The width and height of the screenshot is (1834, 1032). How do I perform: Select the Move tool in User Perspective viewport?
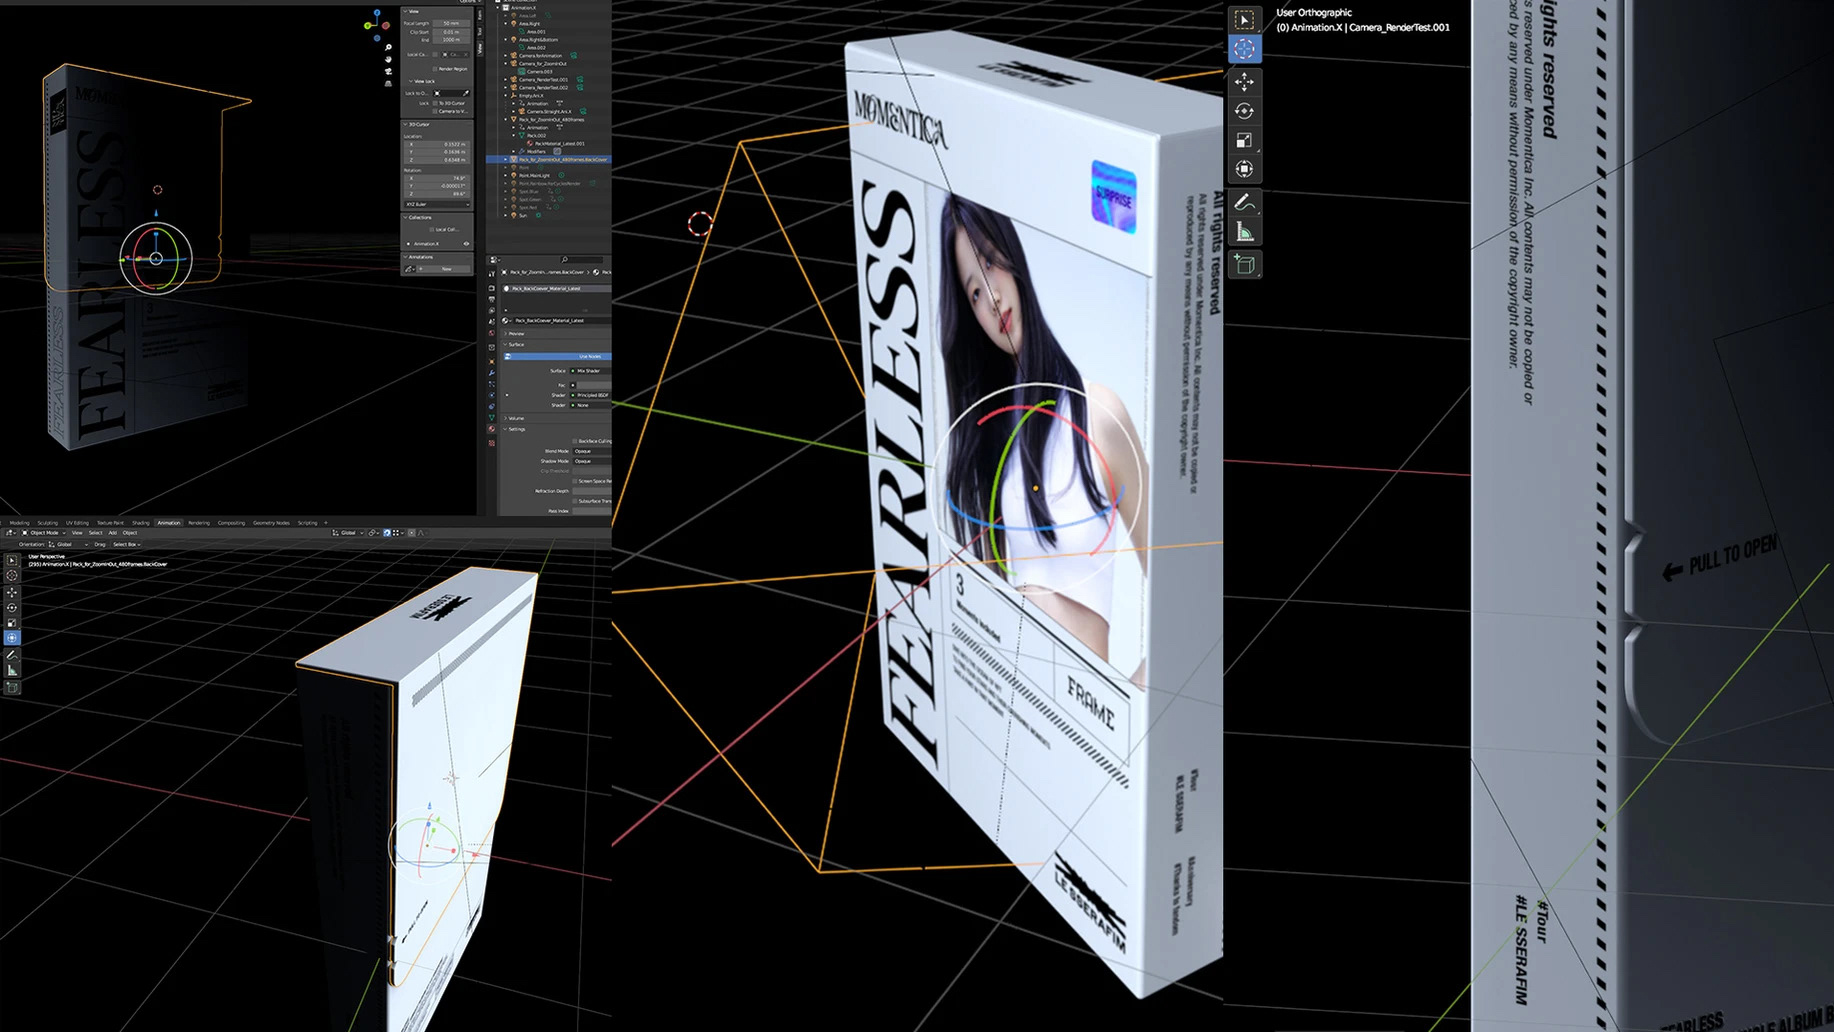(x=12, y=593)
